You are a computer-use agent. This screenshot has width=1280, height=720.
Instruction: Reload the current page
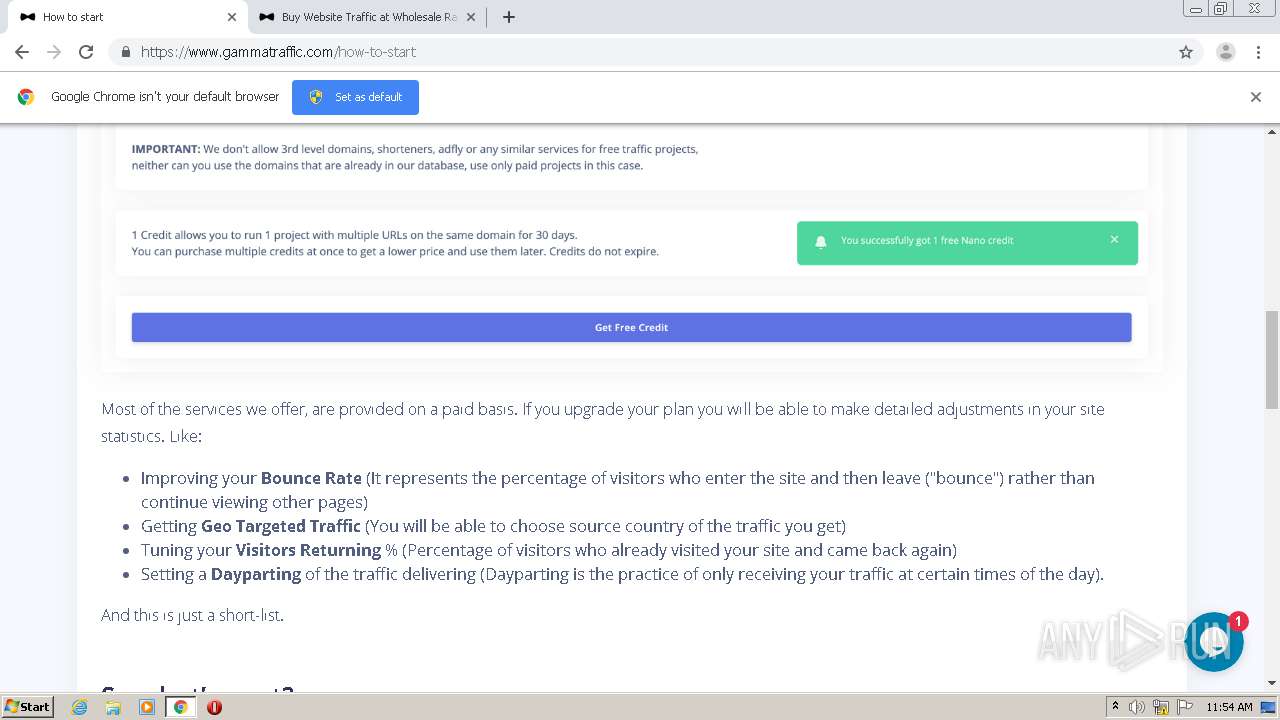86,52
